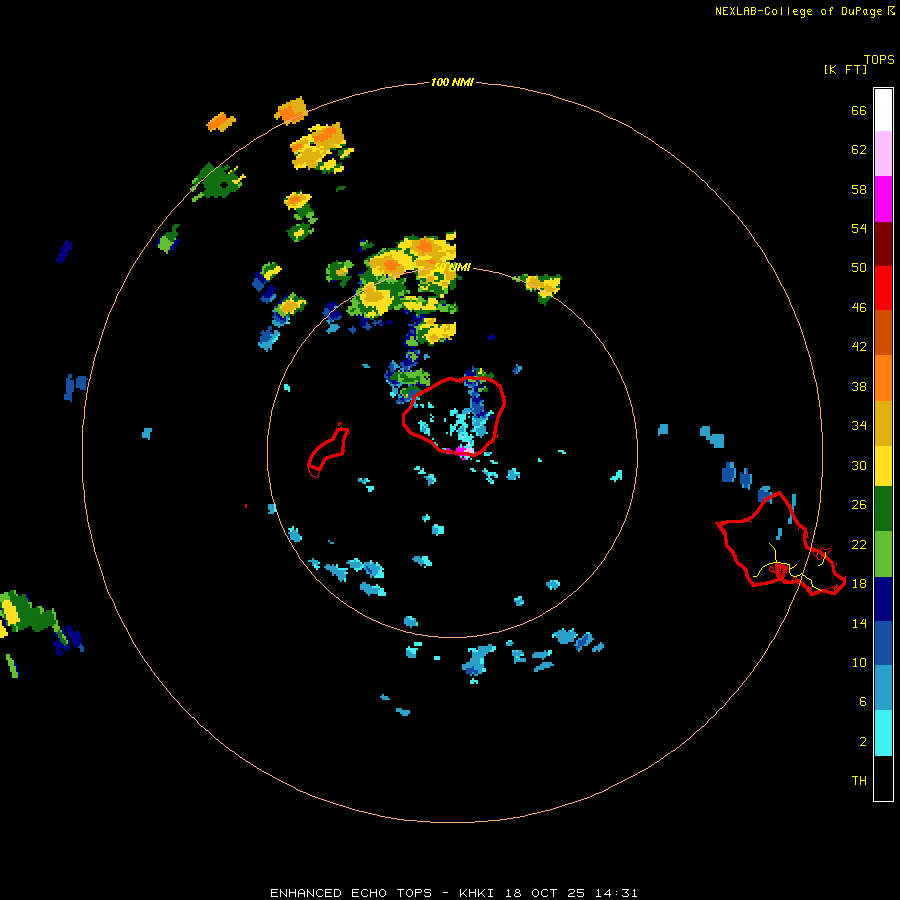Pick the dark green legend swatch
900x900 pixels.
pyautogui.click(x=883, y=509)
